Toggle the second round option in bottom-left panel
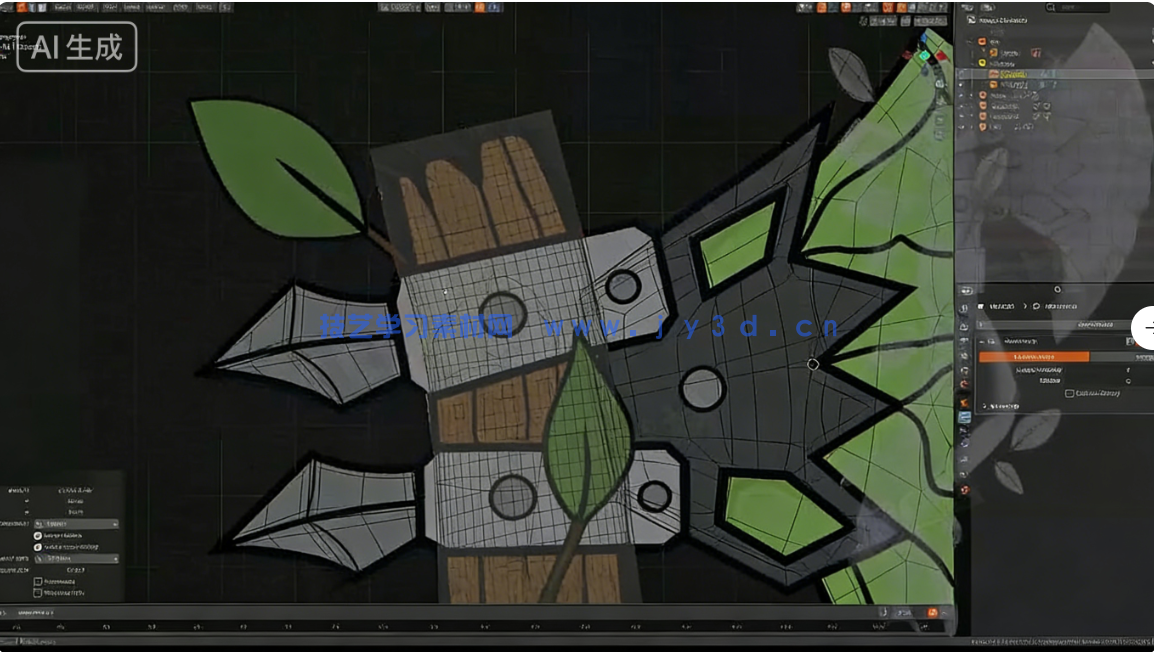 click(39, 547)
